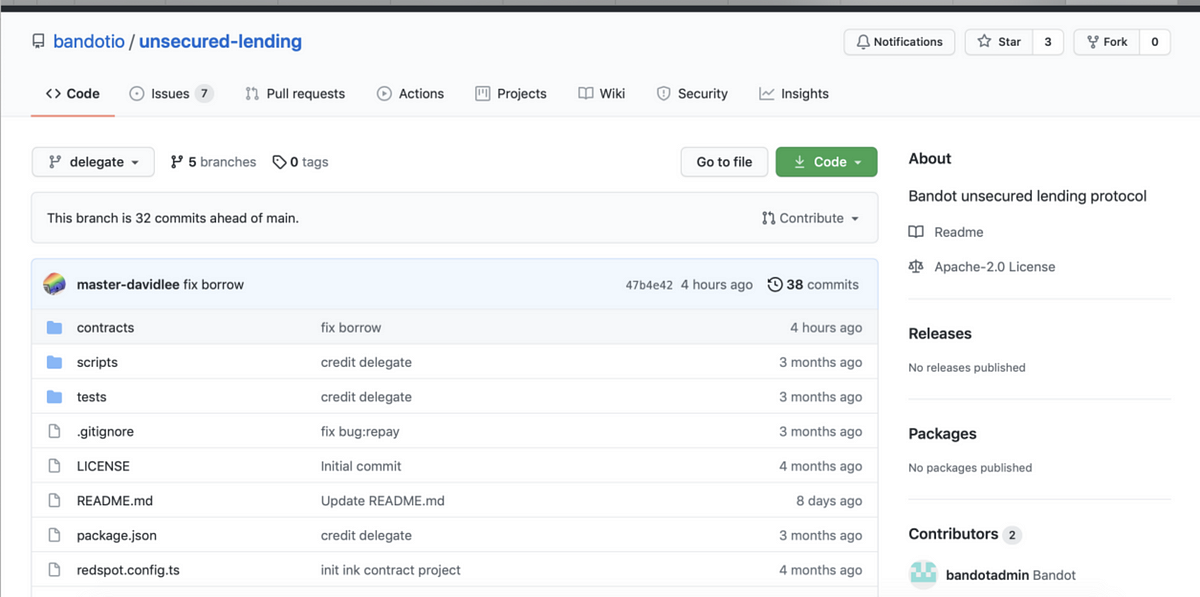Open the Wiki tab
Screen dimensions: 1200x597
tap(602, 93)
